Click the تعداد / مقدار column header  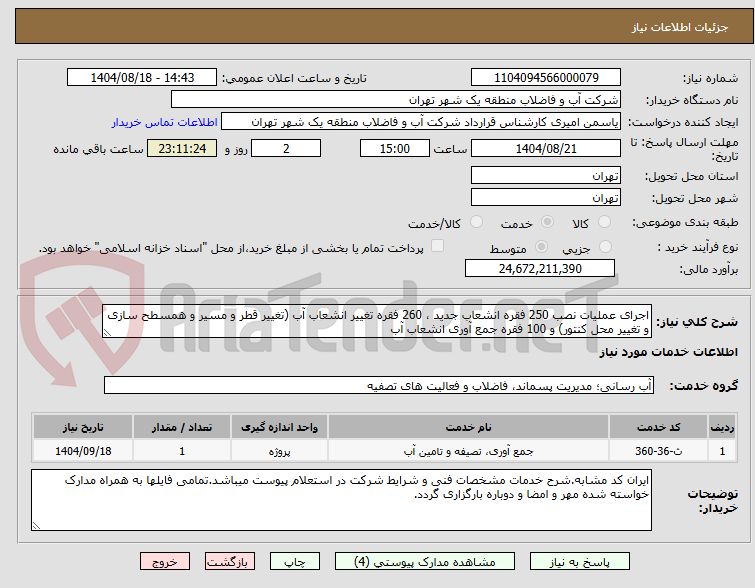click(x=182, y=427)
